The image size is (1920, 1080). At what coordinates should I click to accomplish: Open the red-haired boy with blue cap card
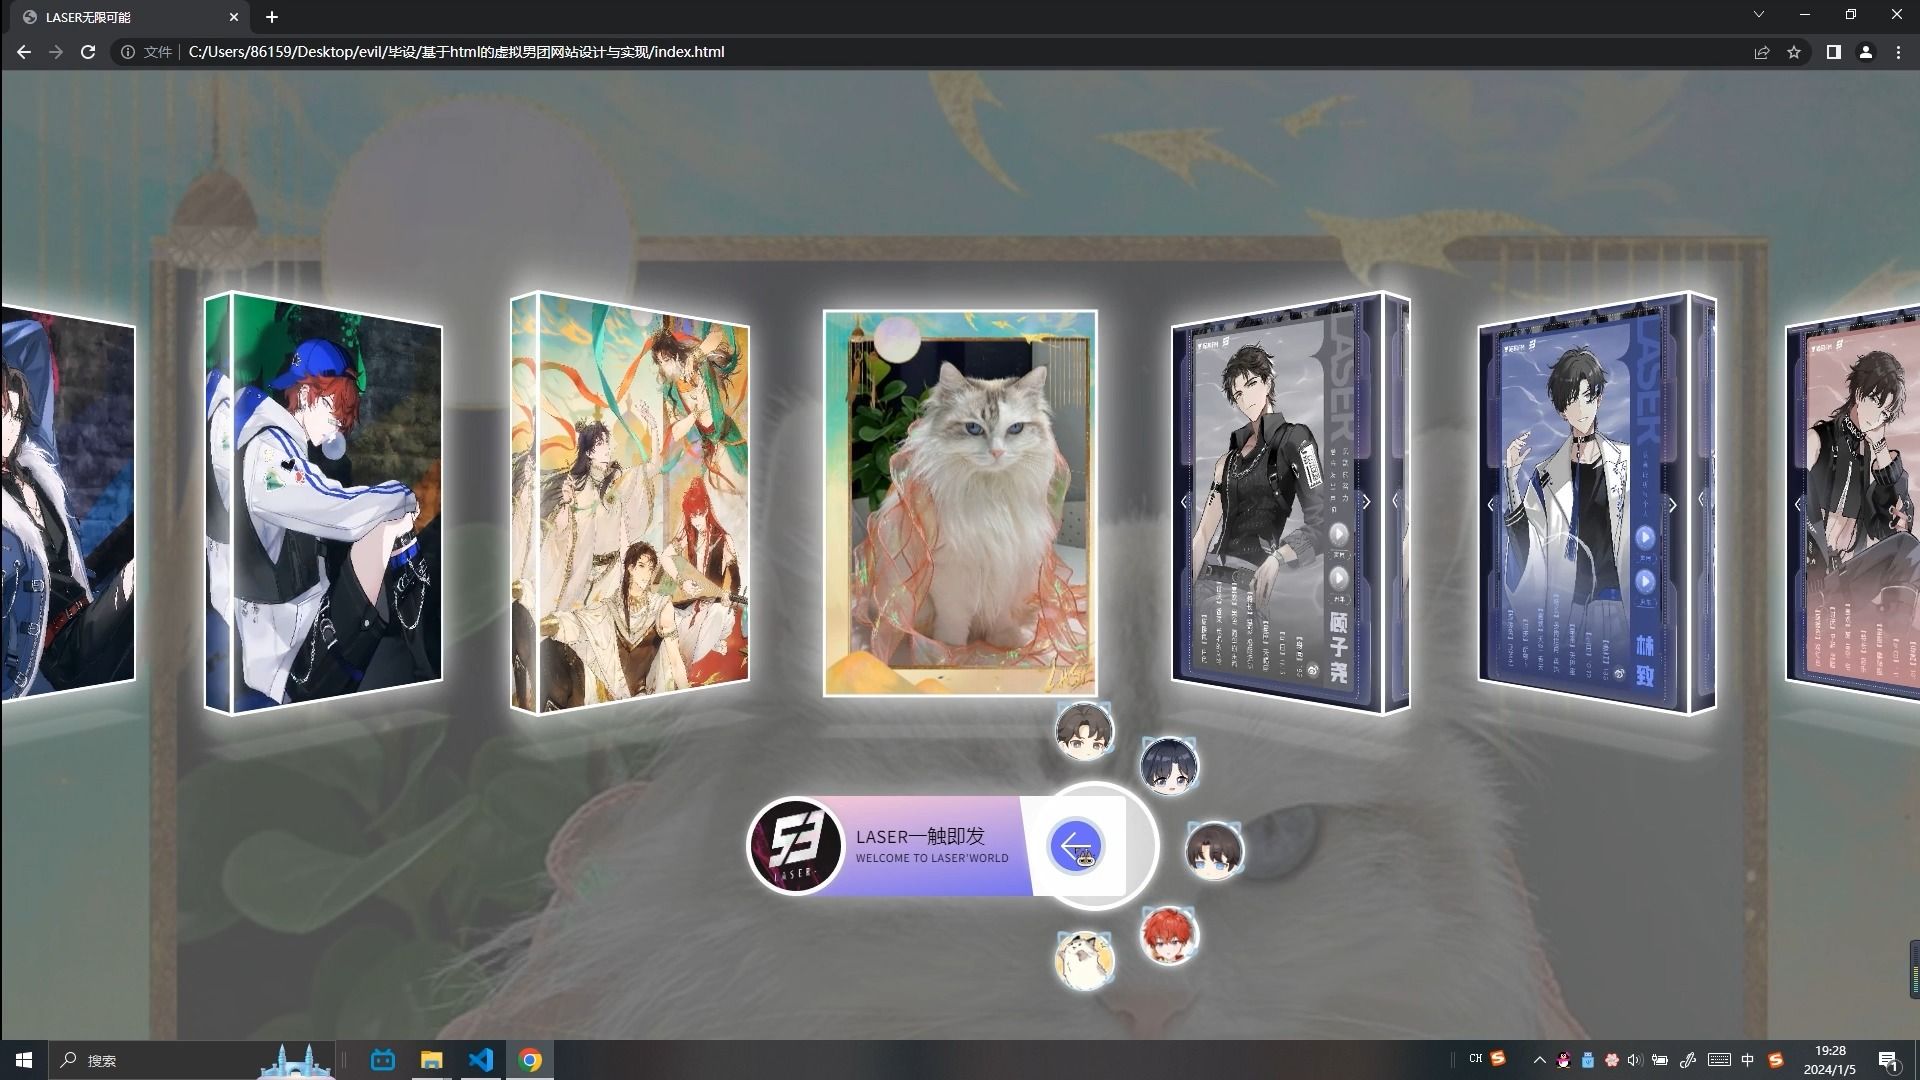pos(323,503)
